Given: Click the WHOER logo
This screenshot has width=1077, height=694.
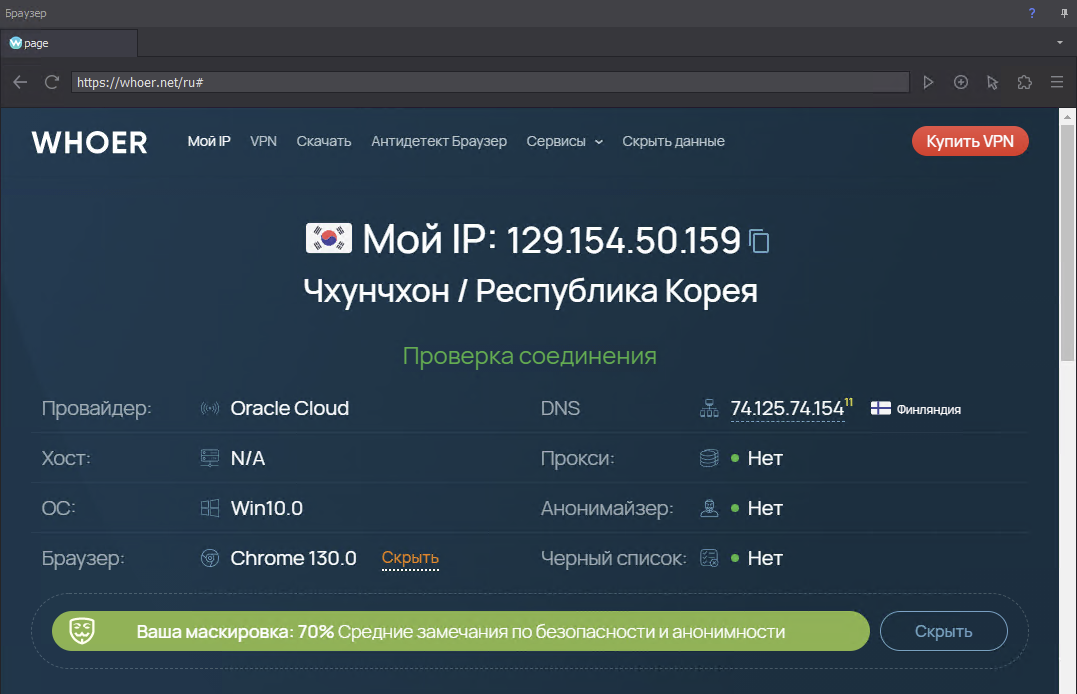Looking at the screenshot, I should (x=89, y=143).
